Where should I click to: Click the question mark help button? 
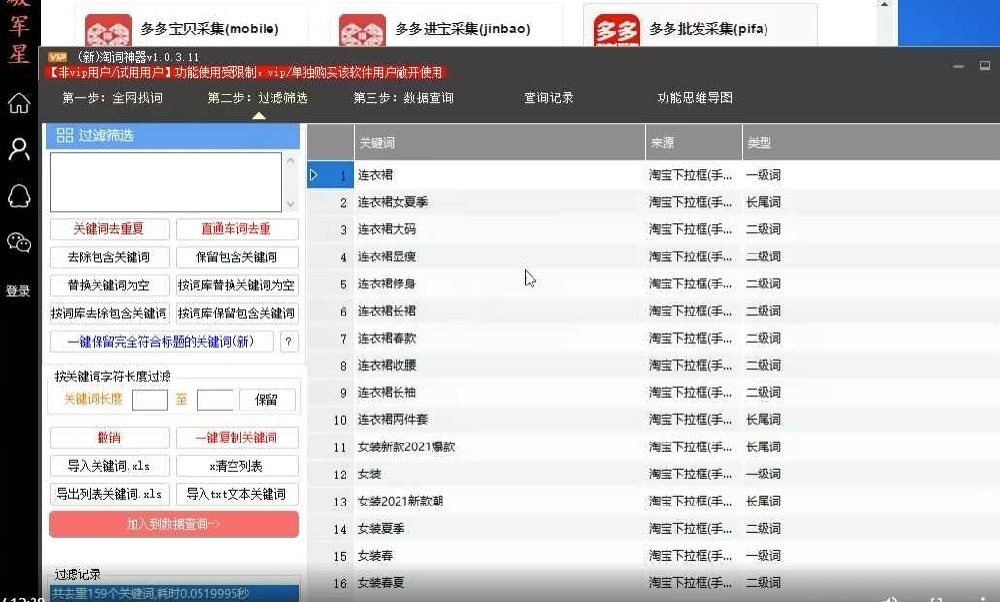coord(289,342)
